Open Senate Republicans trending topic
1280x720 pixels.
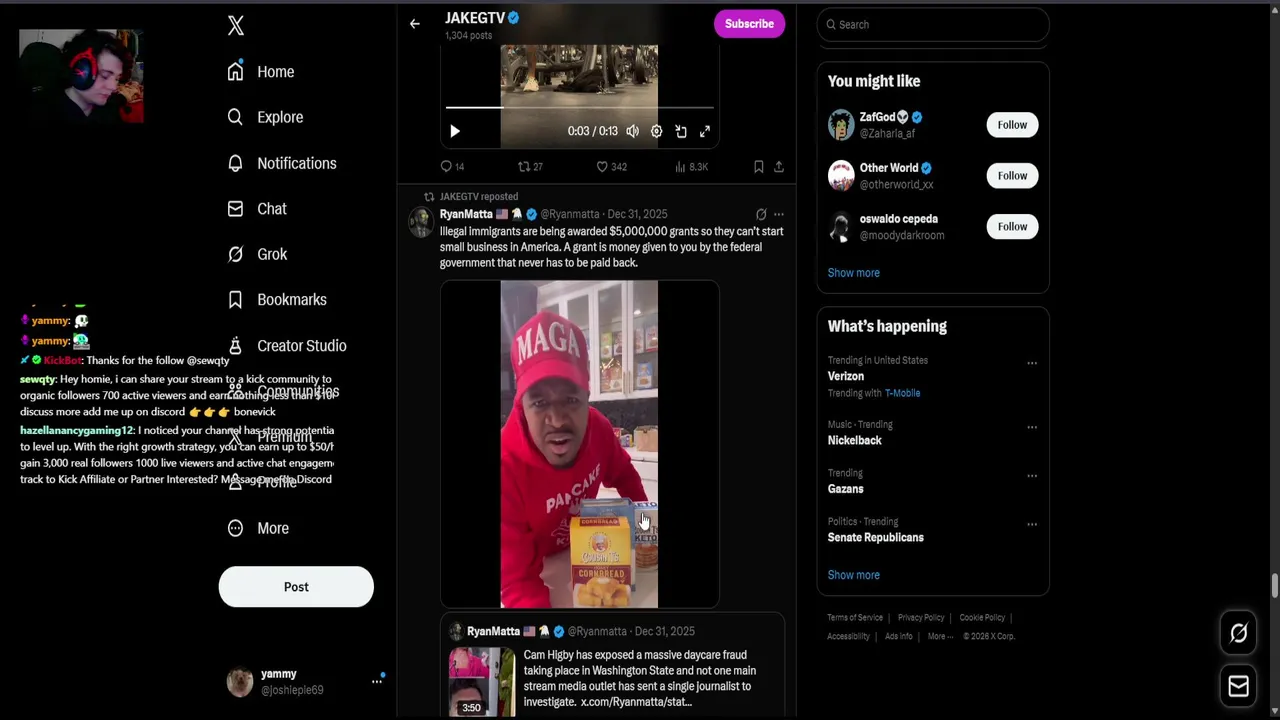(x=876, y=537)
